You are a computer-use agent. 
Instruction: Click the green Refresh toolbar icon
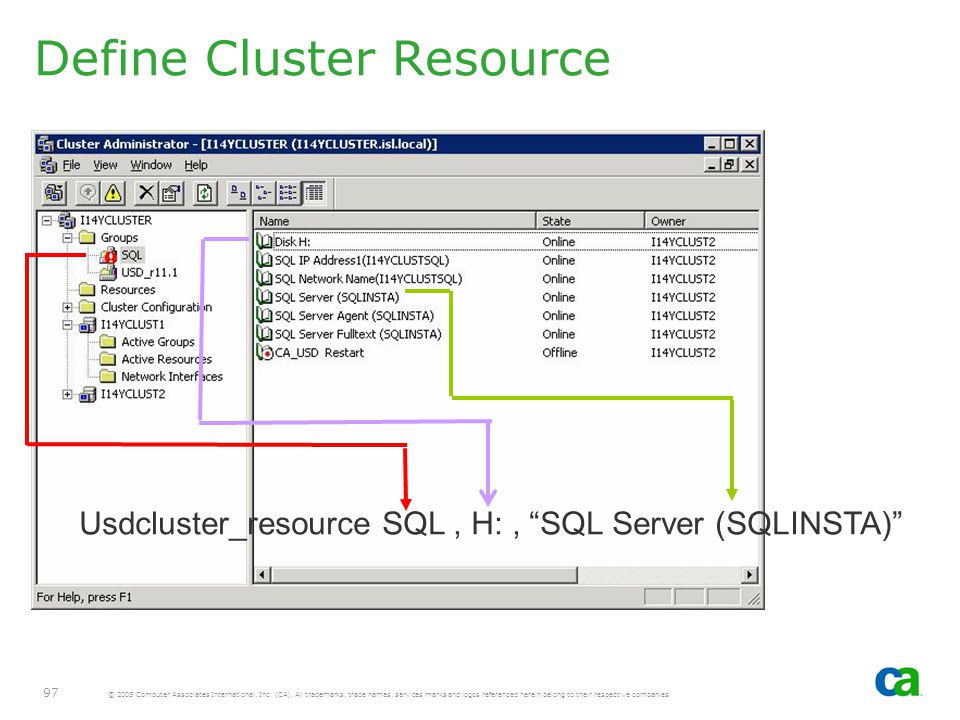[204, 193]
